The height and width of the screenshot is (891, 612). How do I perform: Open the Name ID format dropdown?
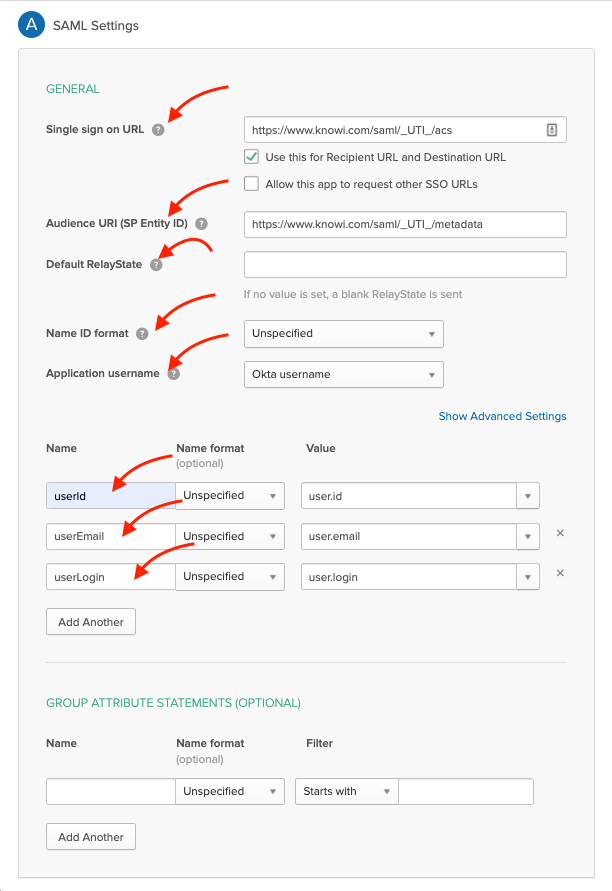click(x=343, y=334)
